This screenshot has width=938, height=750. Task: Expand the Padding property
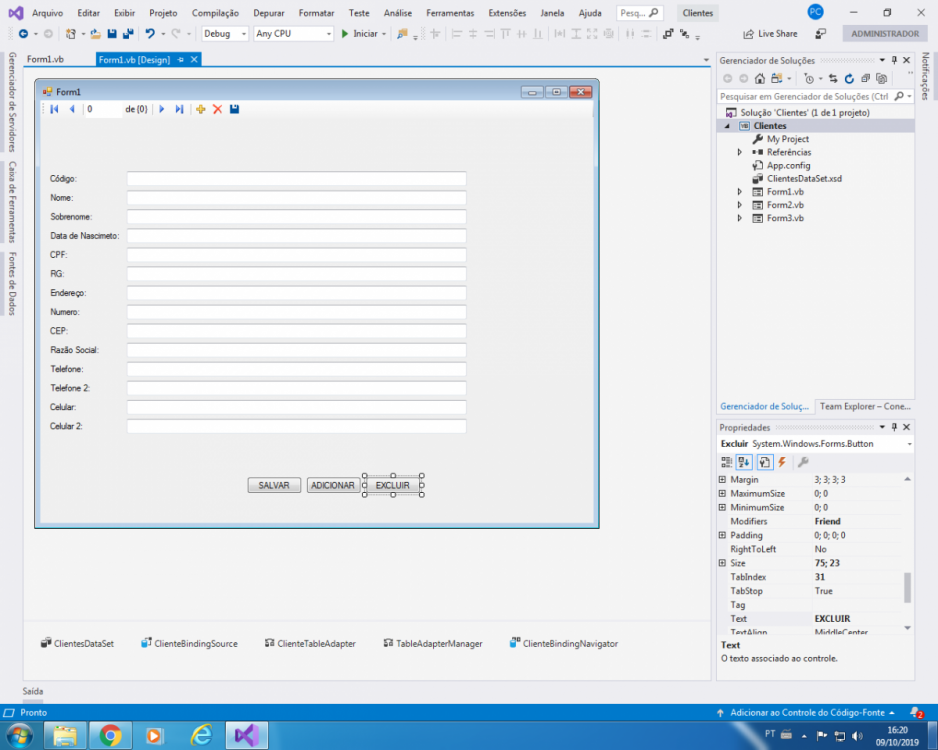tap(722, 535)
